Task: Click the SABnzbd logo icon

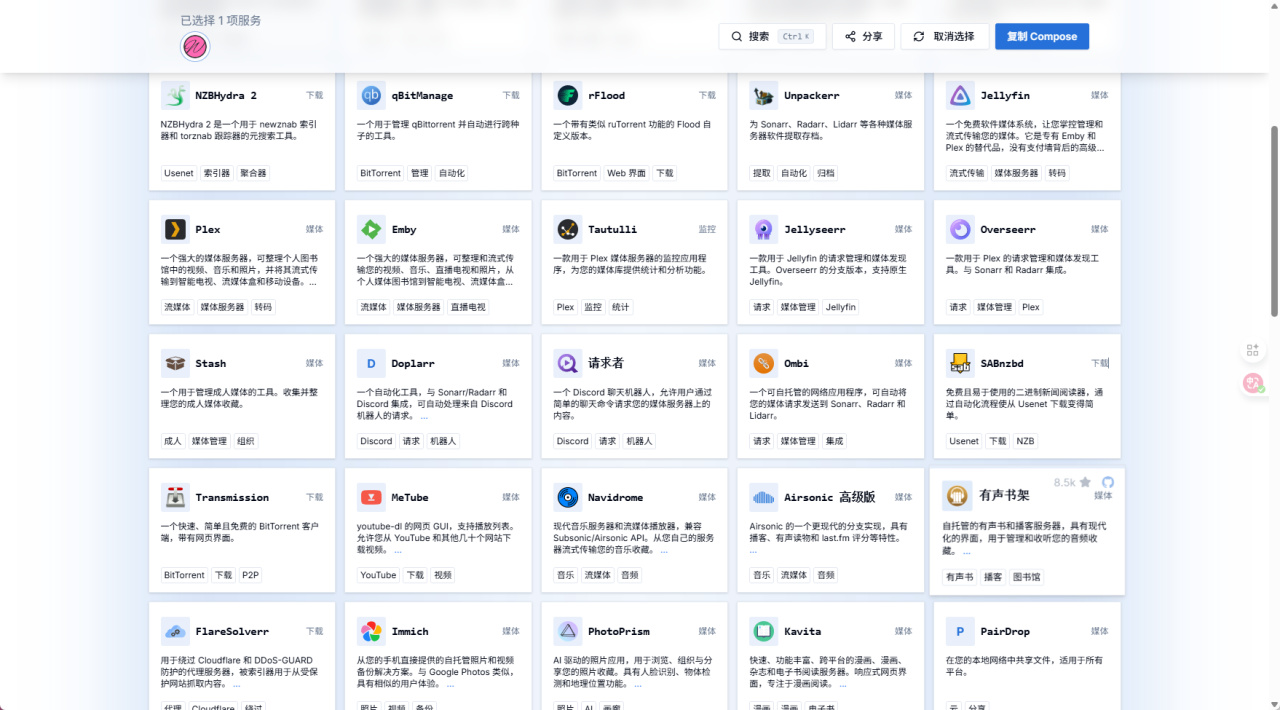Action: 960,363
